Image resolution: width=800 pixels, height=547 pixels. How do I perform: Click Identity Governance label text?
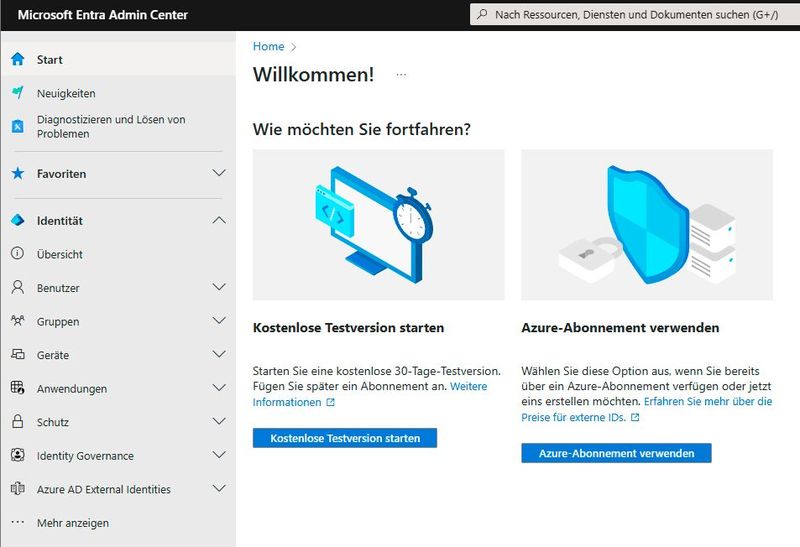(x=85, y=456)
